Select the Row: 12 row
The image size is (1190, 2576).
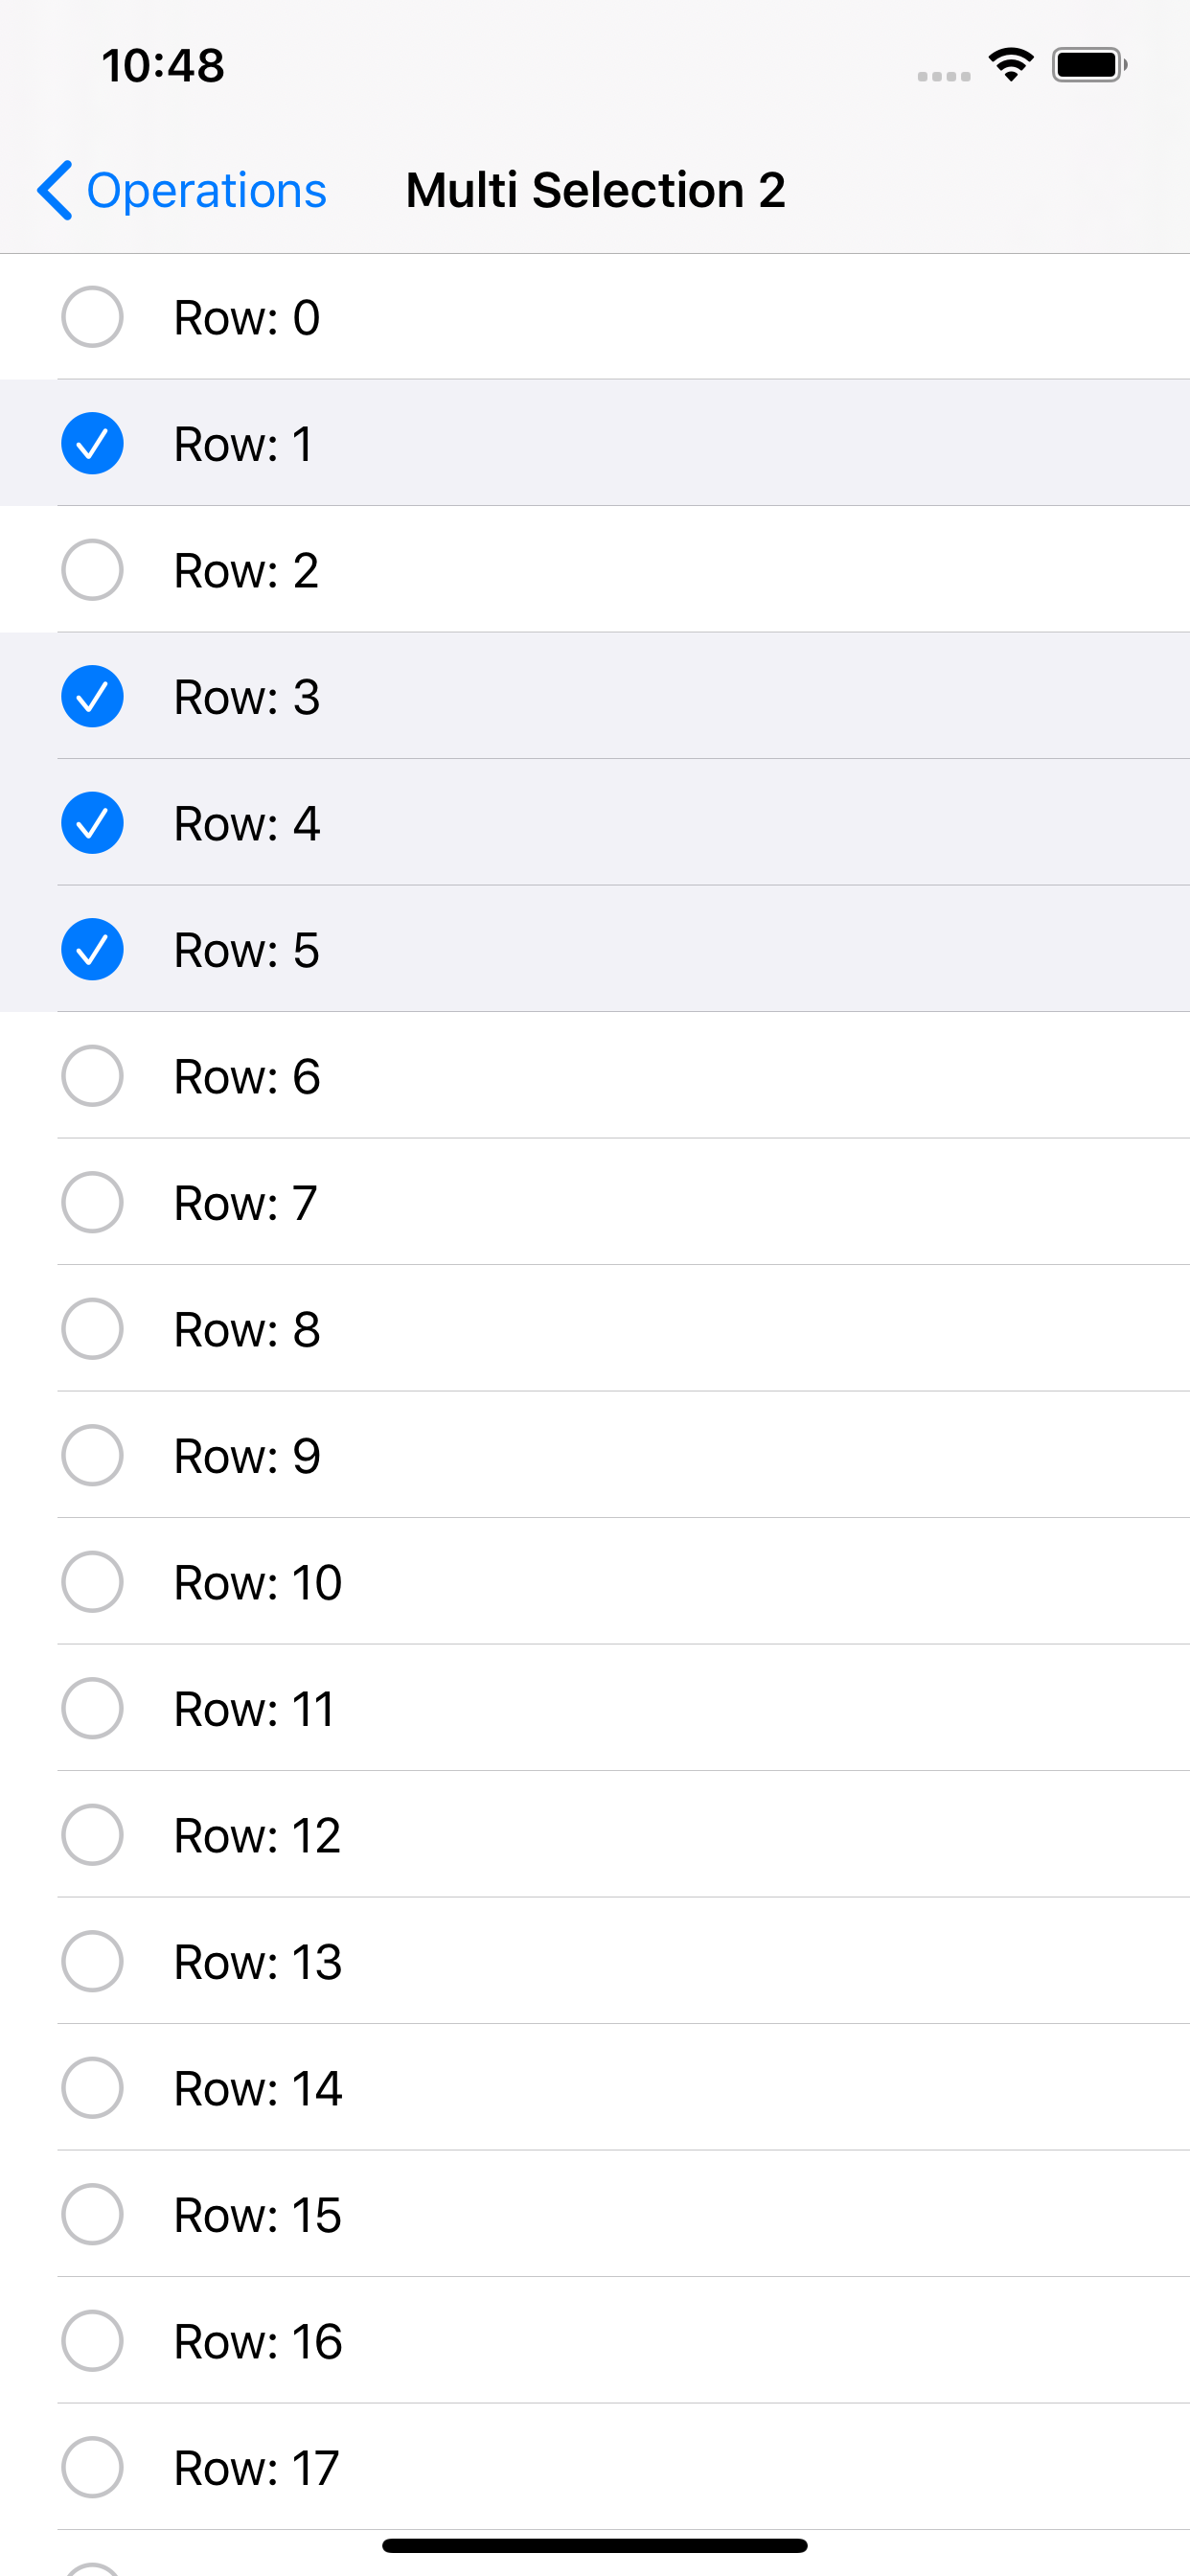(595, 1835)
